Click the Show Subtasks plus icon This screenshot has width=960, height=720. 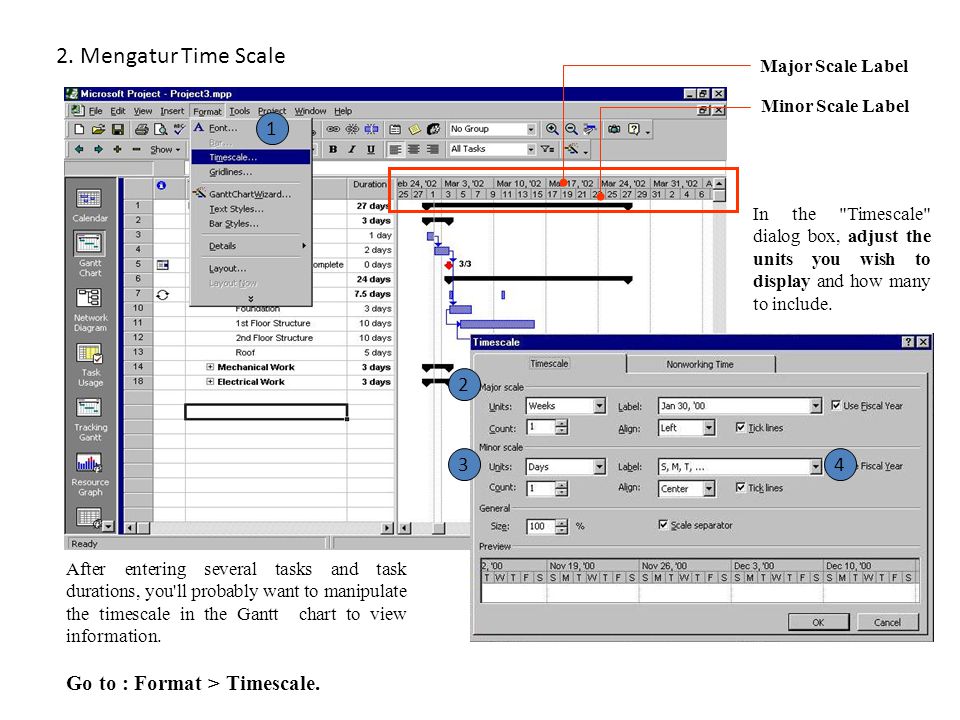point(117,149)
